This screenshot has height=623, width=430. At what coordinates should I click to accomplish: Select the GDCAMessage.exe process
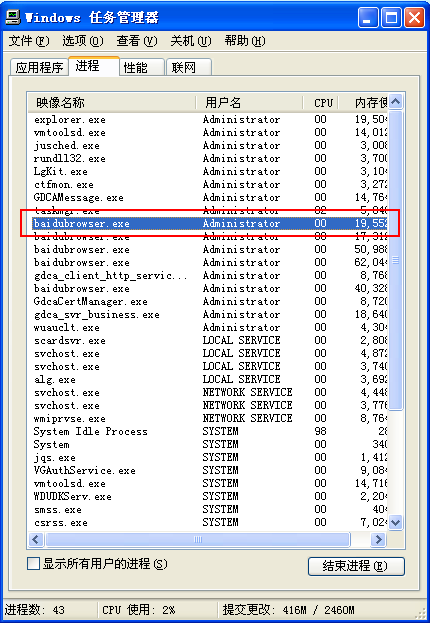[x=208, y=197]
